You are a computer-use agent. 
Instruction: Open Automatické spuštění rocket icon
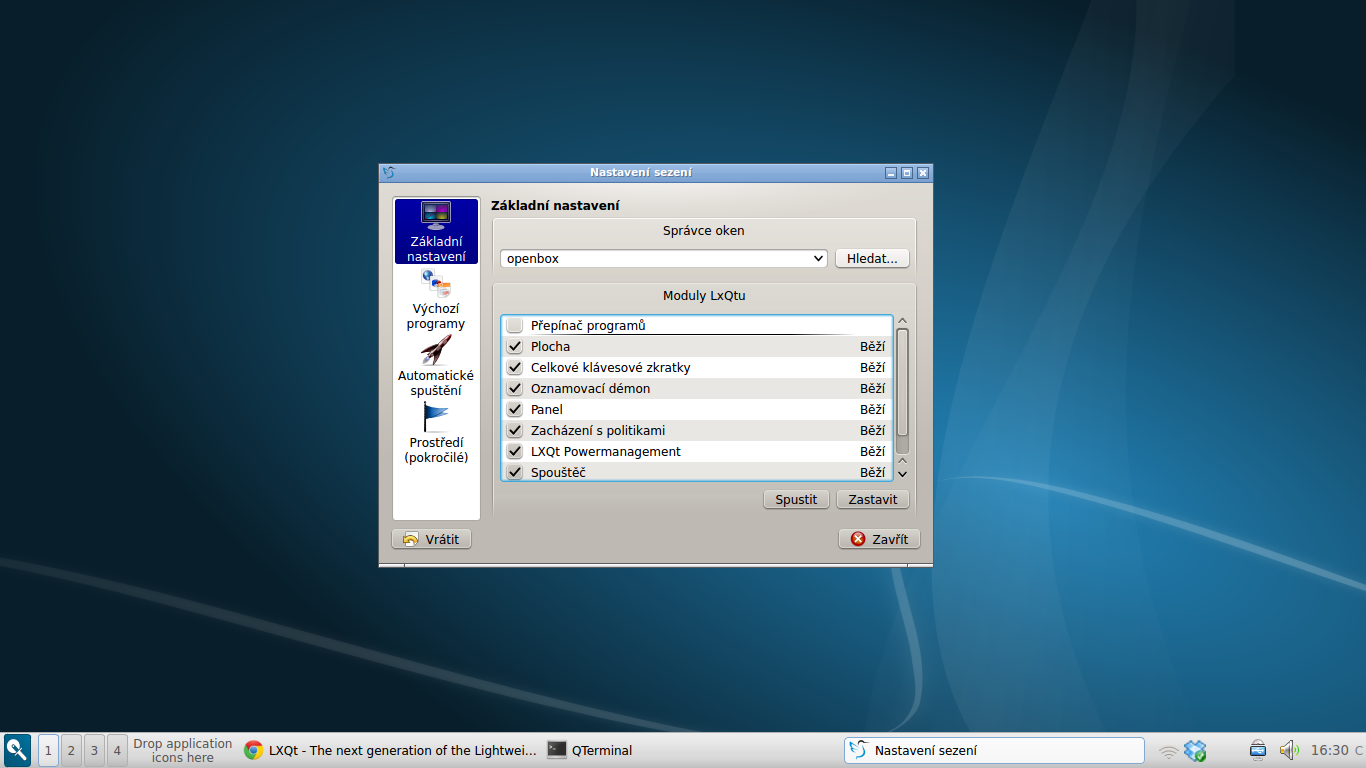point(436,350)
